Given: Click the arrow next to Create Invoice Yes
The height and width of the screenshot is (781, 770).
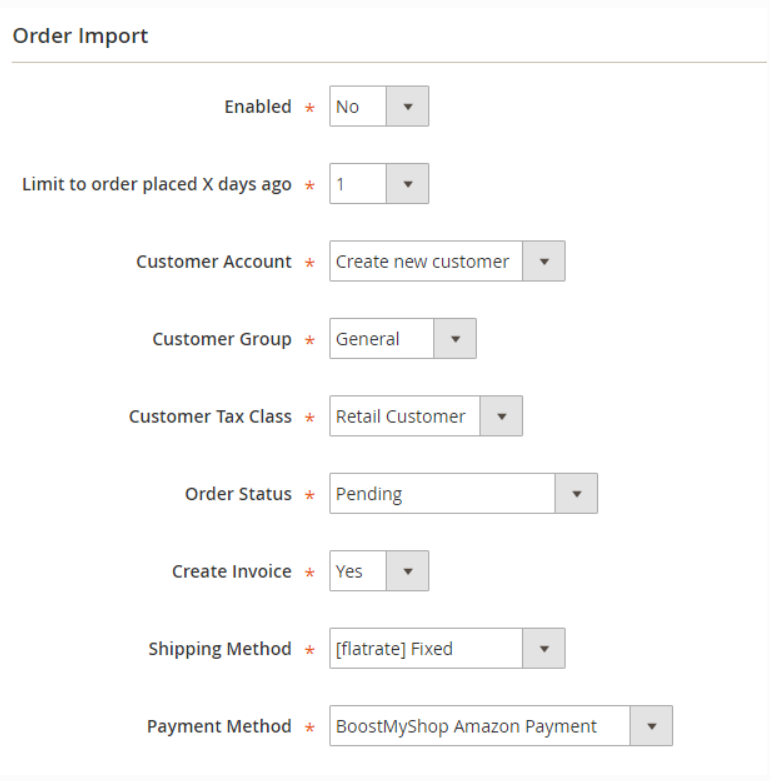Looking at the screenshot, I should tap(407, 571).
